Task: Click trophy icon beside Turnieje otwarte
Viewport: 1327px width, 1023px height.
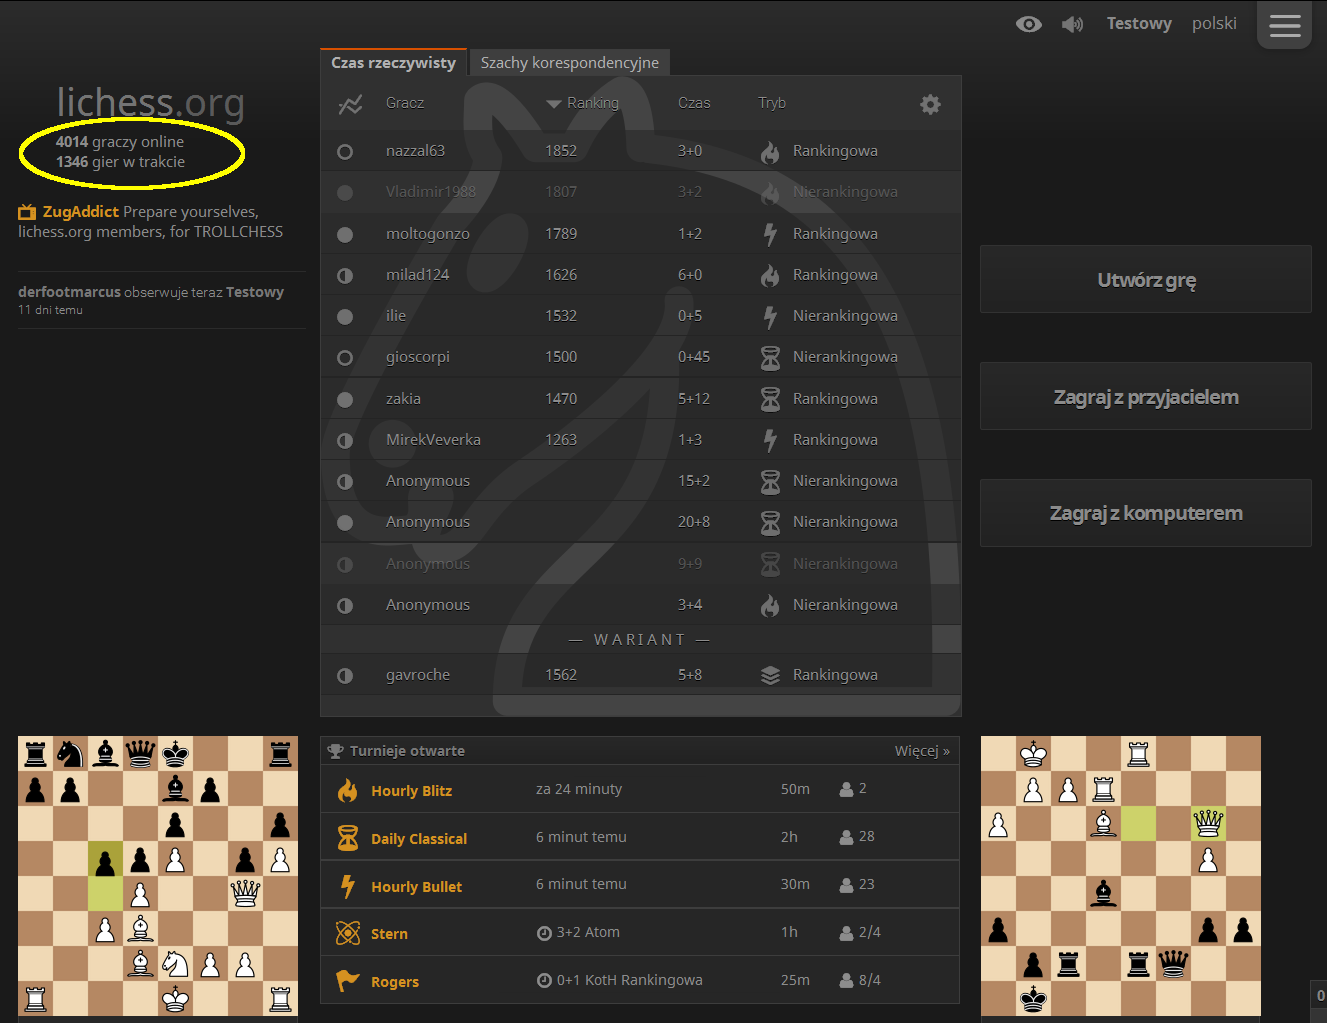Action: [x=335, y=751]
